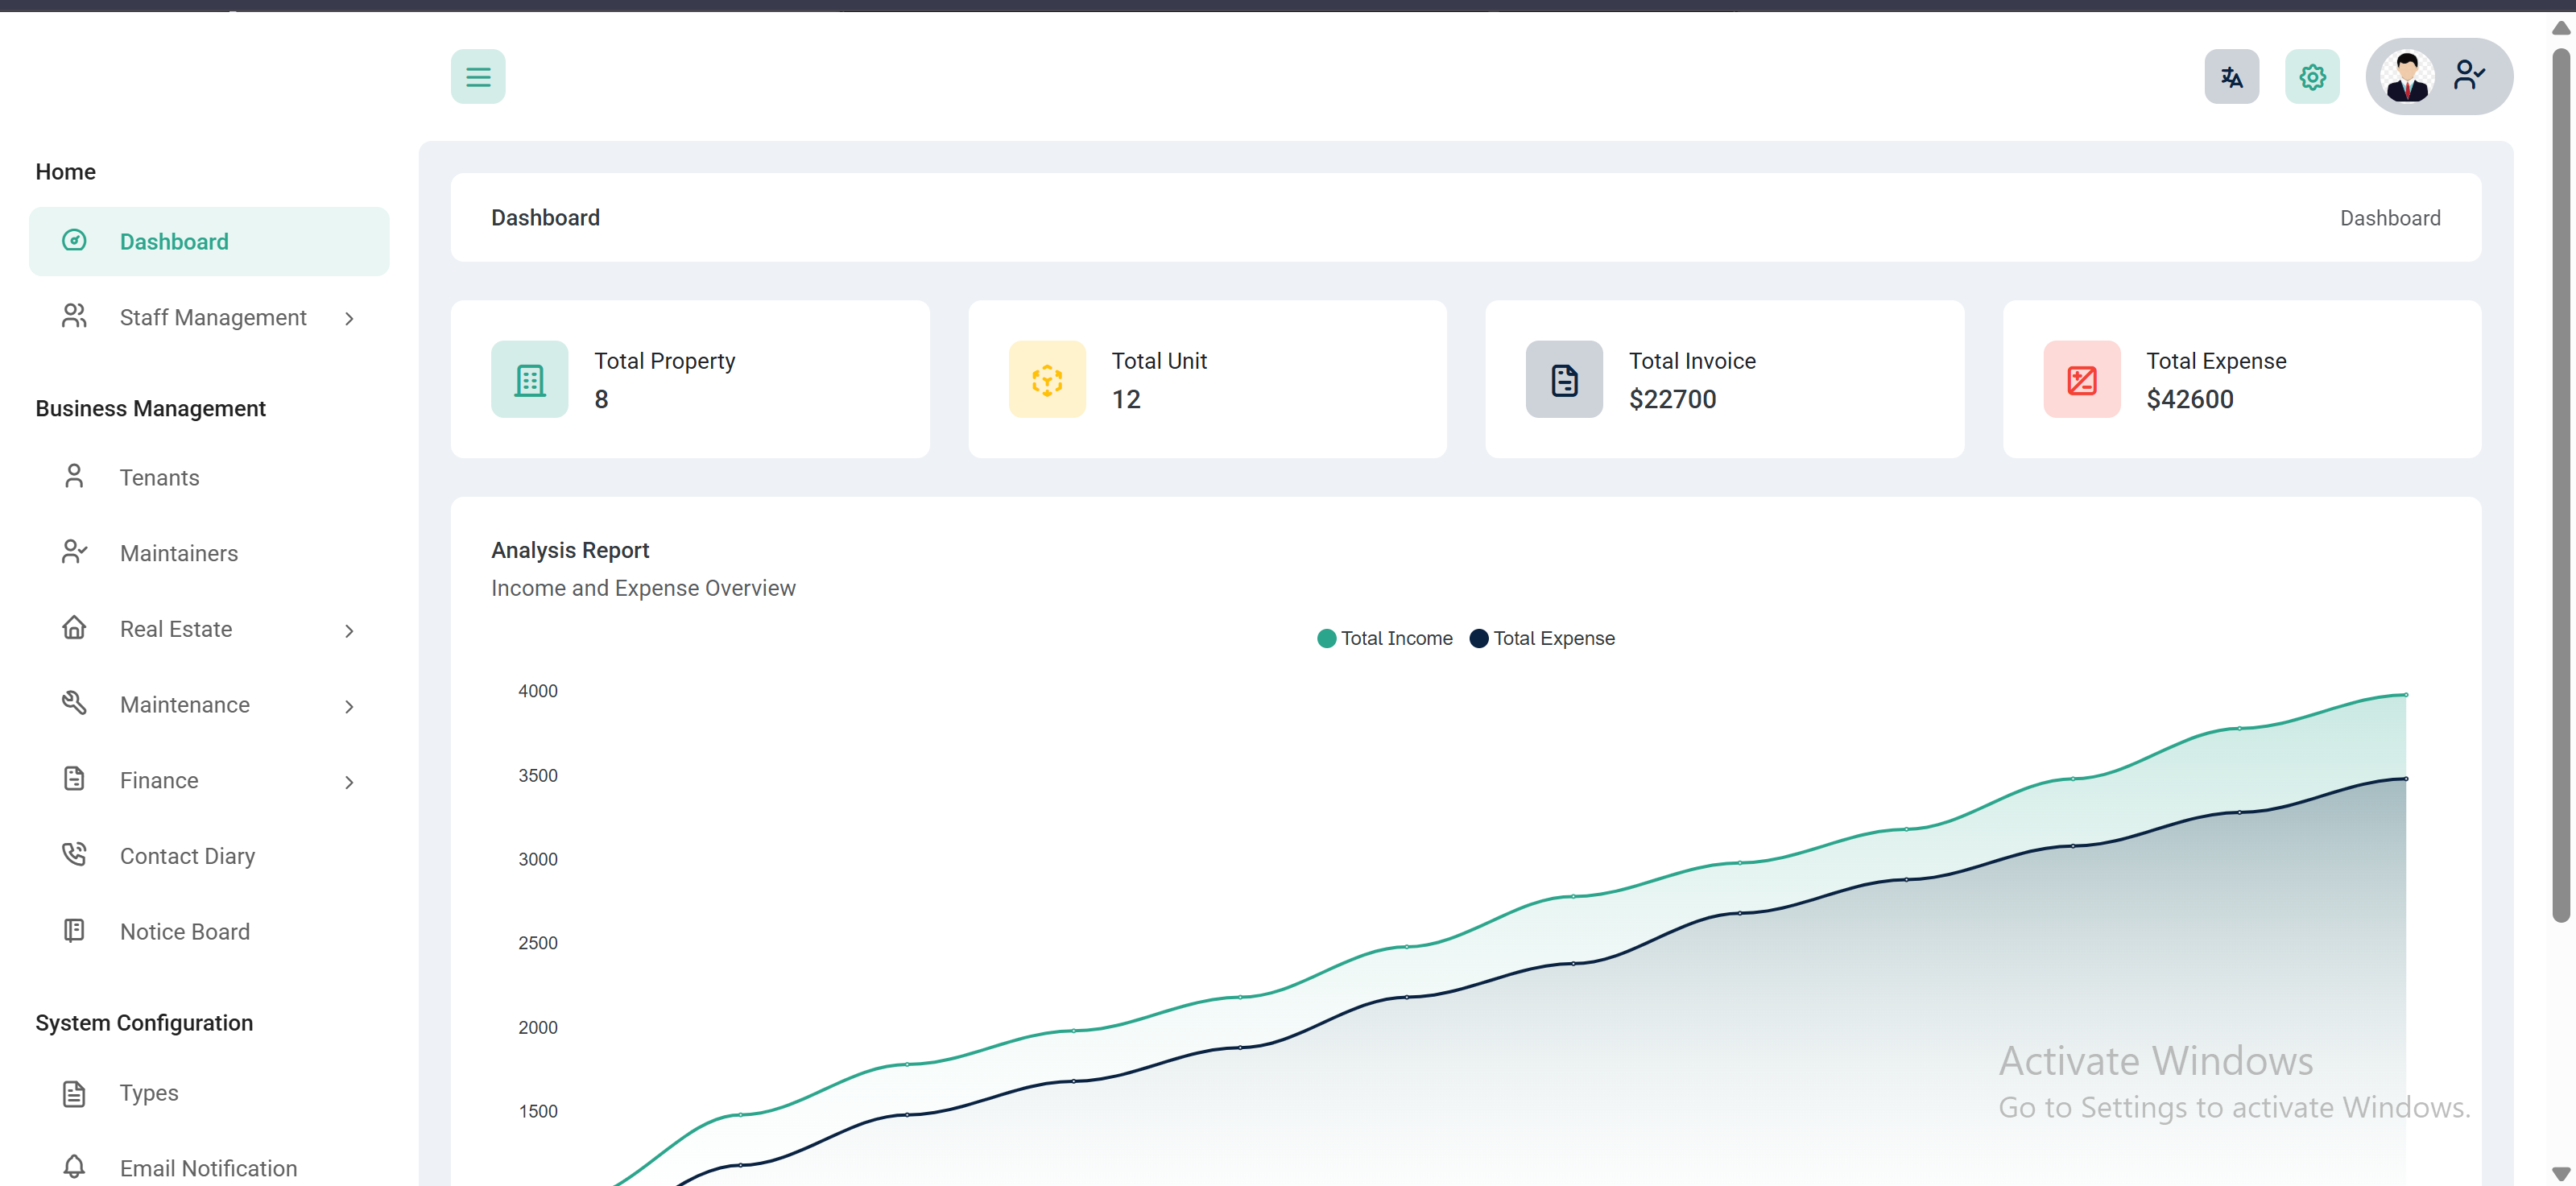Expand the Real Estate submenu arrow
The image size is (2576, 1186).
click(349, 630)
